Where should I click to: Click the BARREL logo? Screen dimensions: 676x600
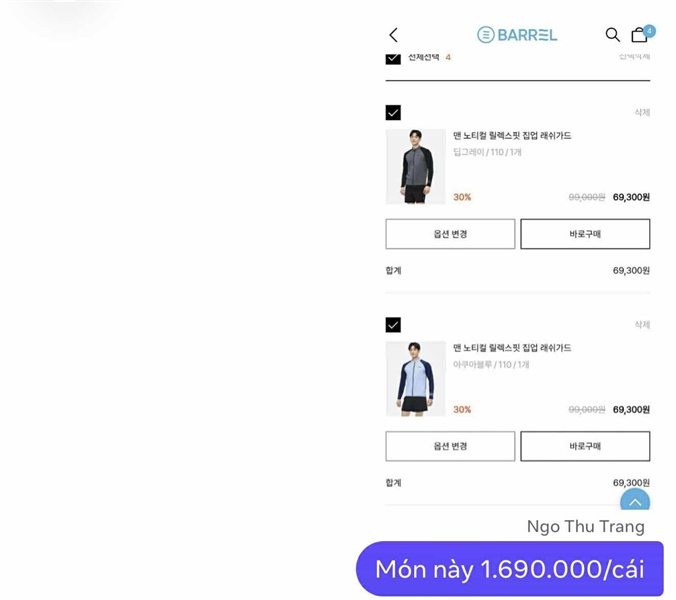click(517, 35)
